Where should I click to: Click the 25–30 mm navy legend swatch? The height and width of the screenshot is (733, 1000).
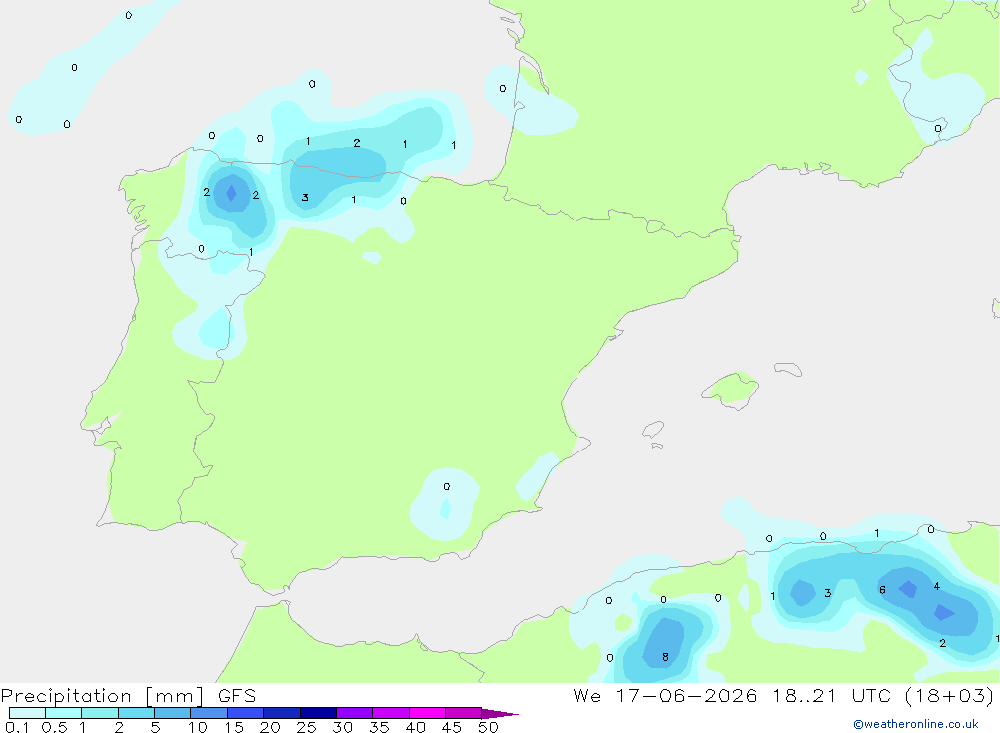coord(318,713)
